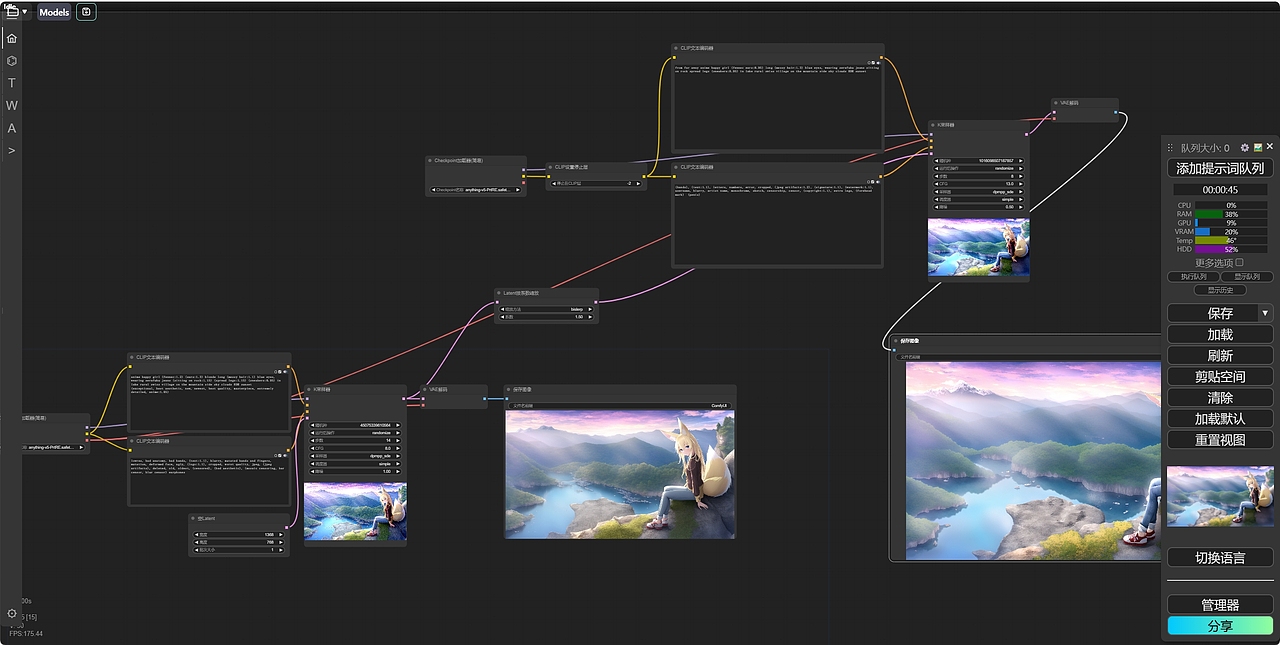
Task: Click the 加载默认 button
Action: click(1220, 418)
